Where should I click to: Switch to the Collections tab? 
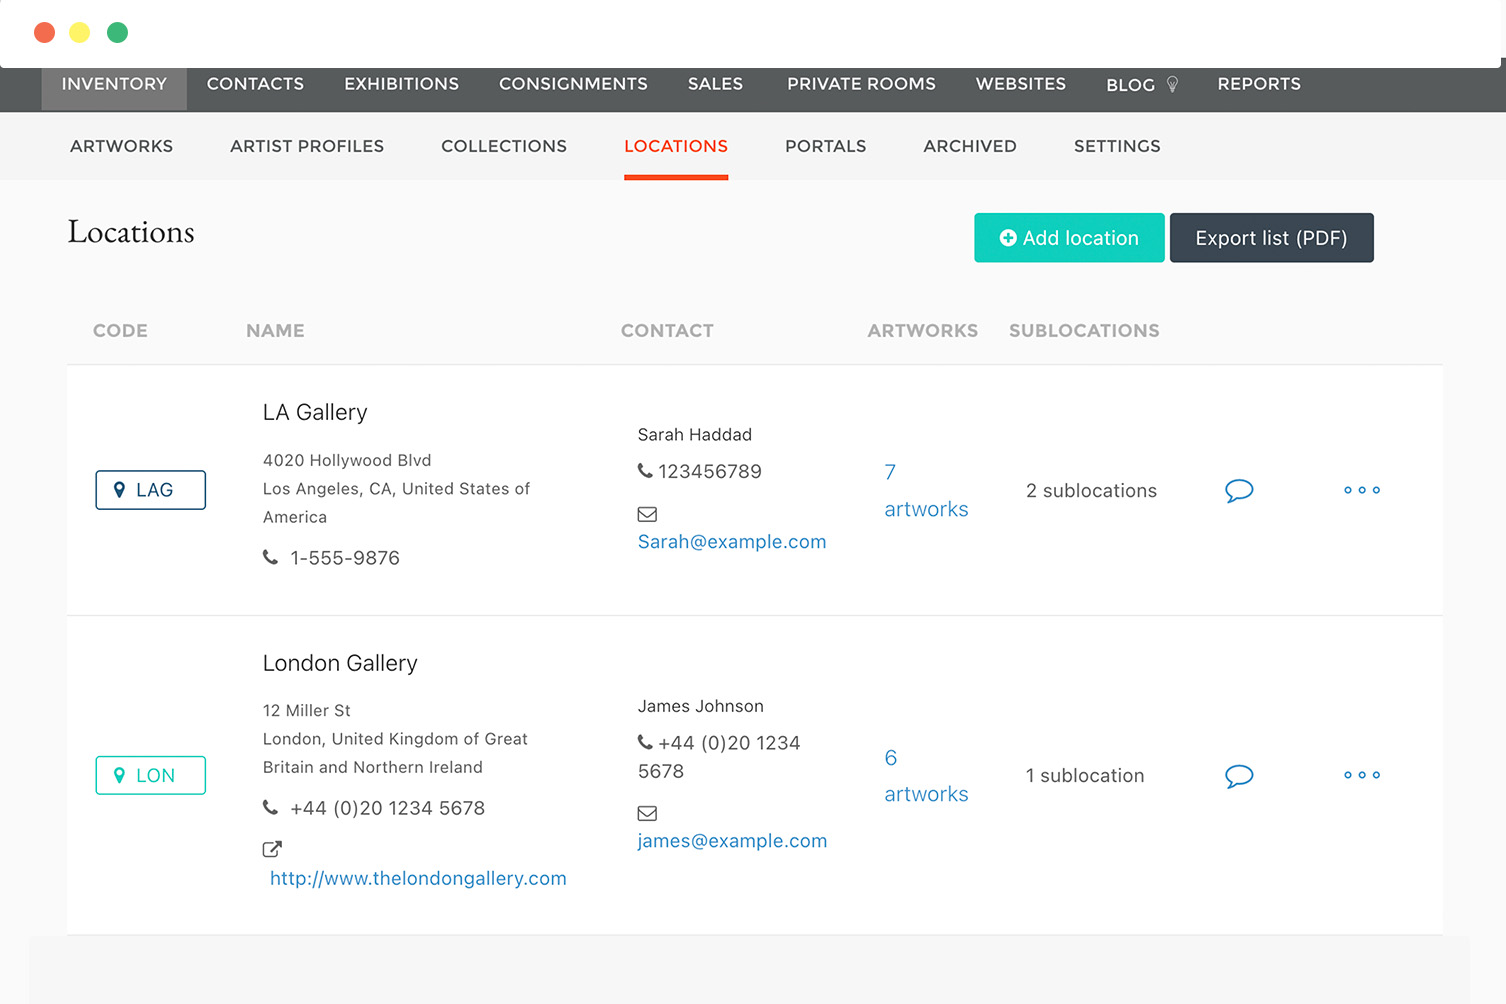click(504, 146)
